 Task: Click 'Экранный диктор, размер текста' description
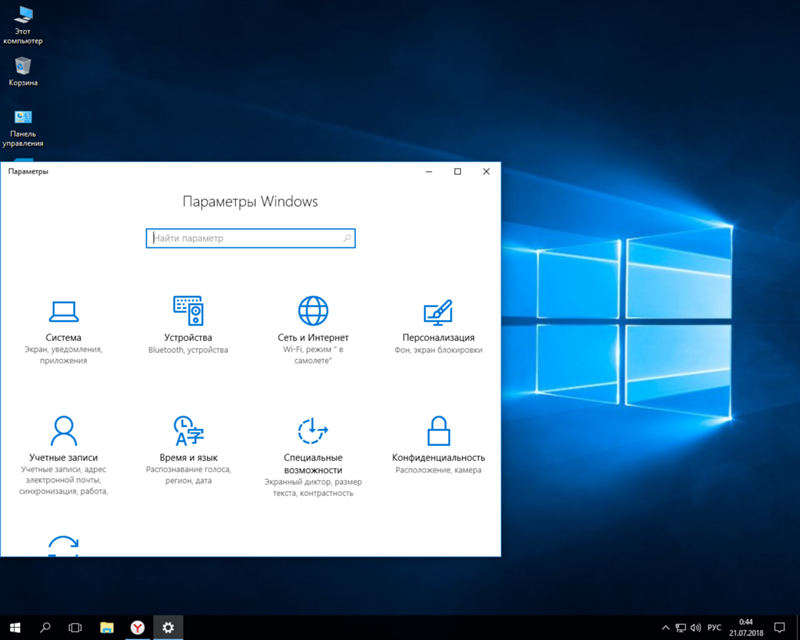click(x=313, y=487)
